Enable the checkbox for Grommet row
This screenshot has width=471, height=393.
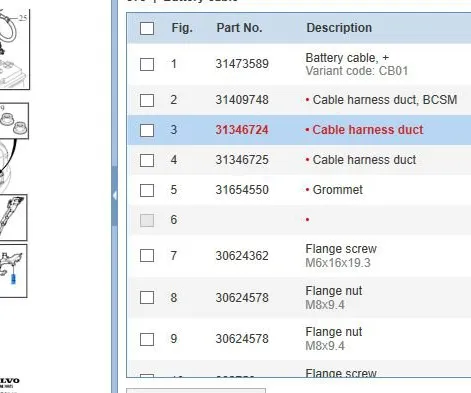(x=147, y=190)
